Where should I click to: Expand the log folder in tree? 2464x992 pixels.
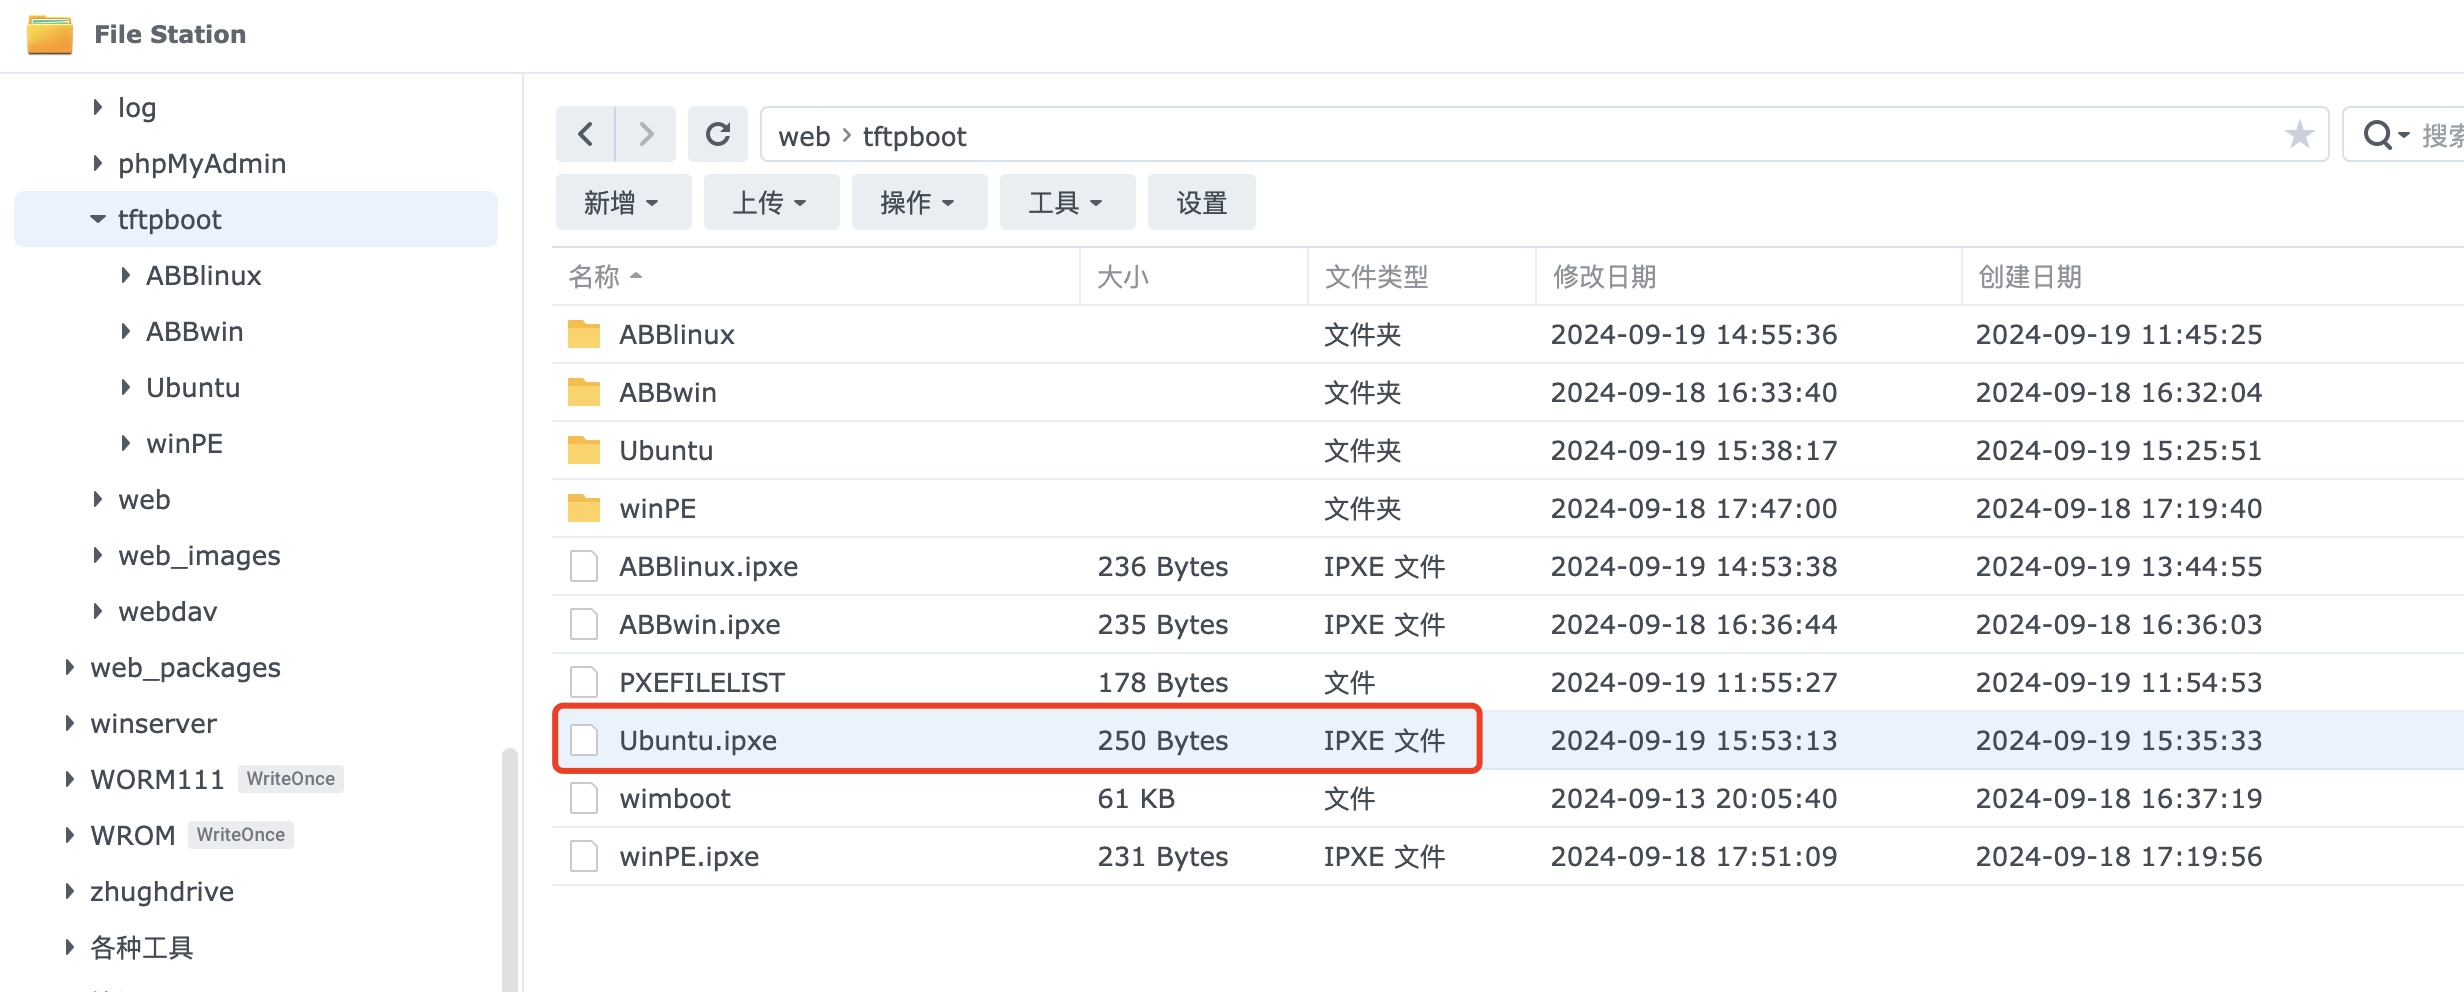(x=97, y=106)
